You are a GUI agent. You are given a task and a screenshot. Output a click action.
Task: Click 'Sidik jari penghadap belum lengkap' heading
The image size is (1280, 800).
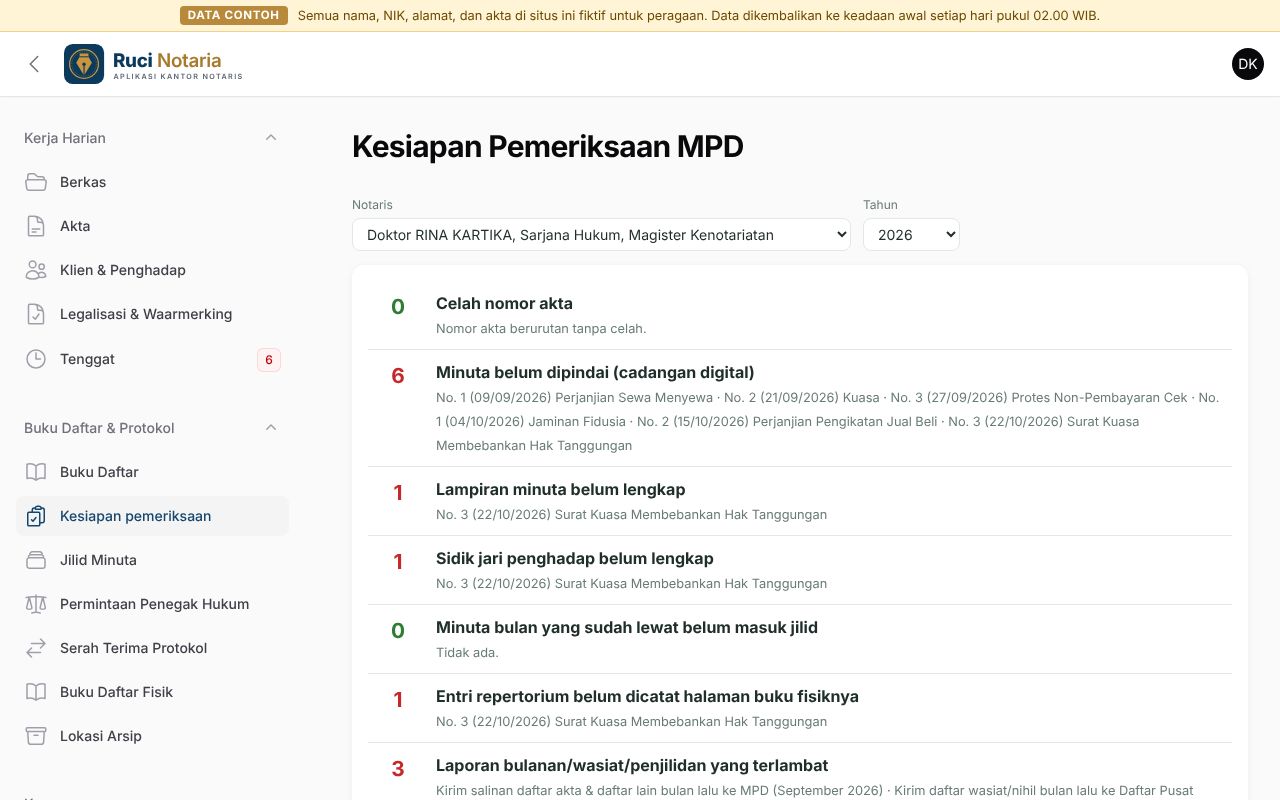tap(574, 558)
